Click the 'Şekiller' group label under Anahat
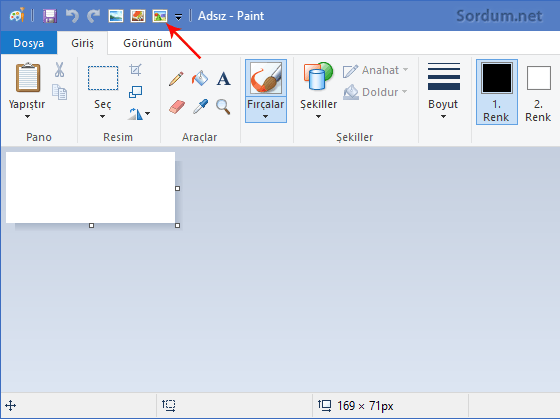Screen dimensions: 560x419 [355, 137]
